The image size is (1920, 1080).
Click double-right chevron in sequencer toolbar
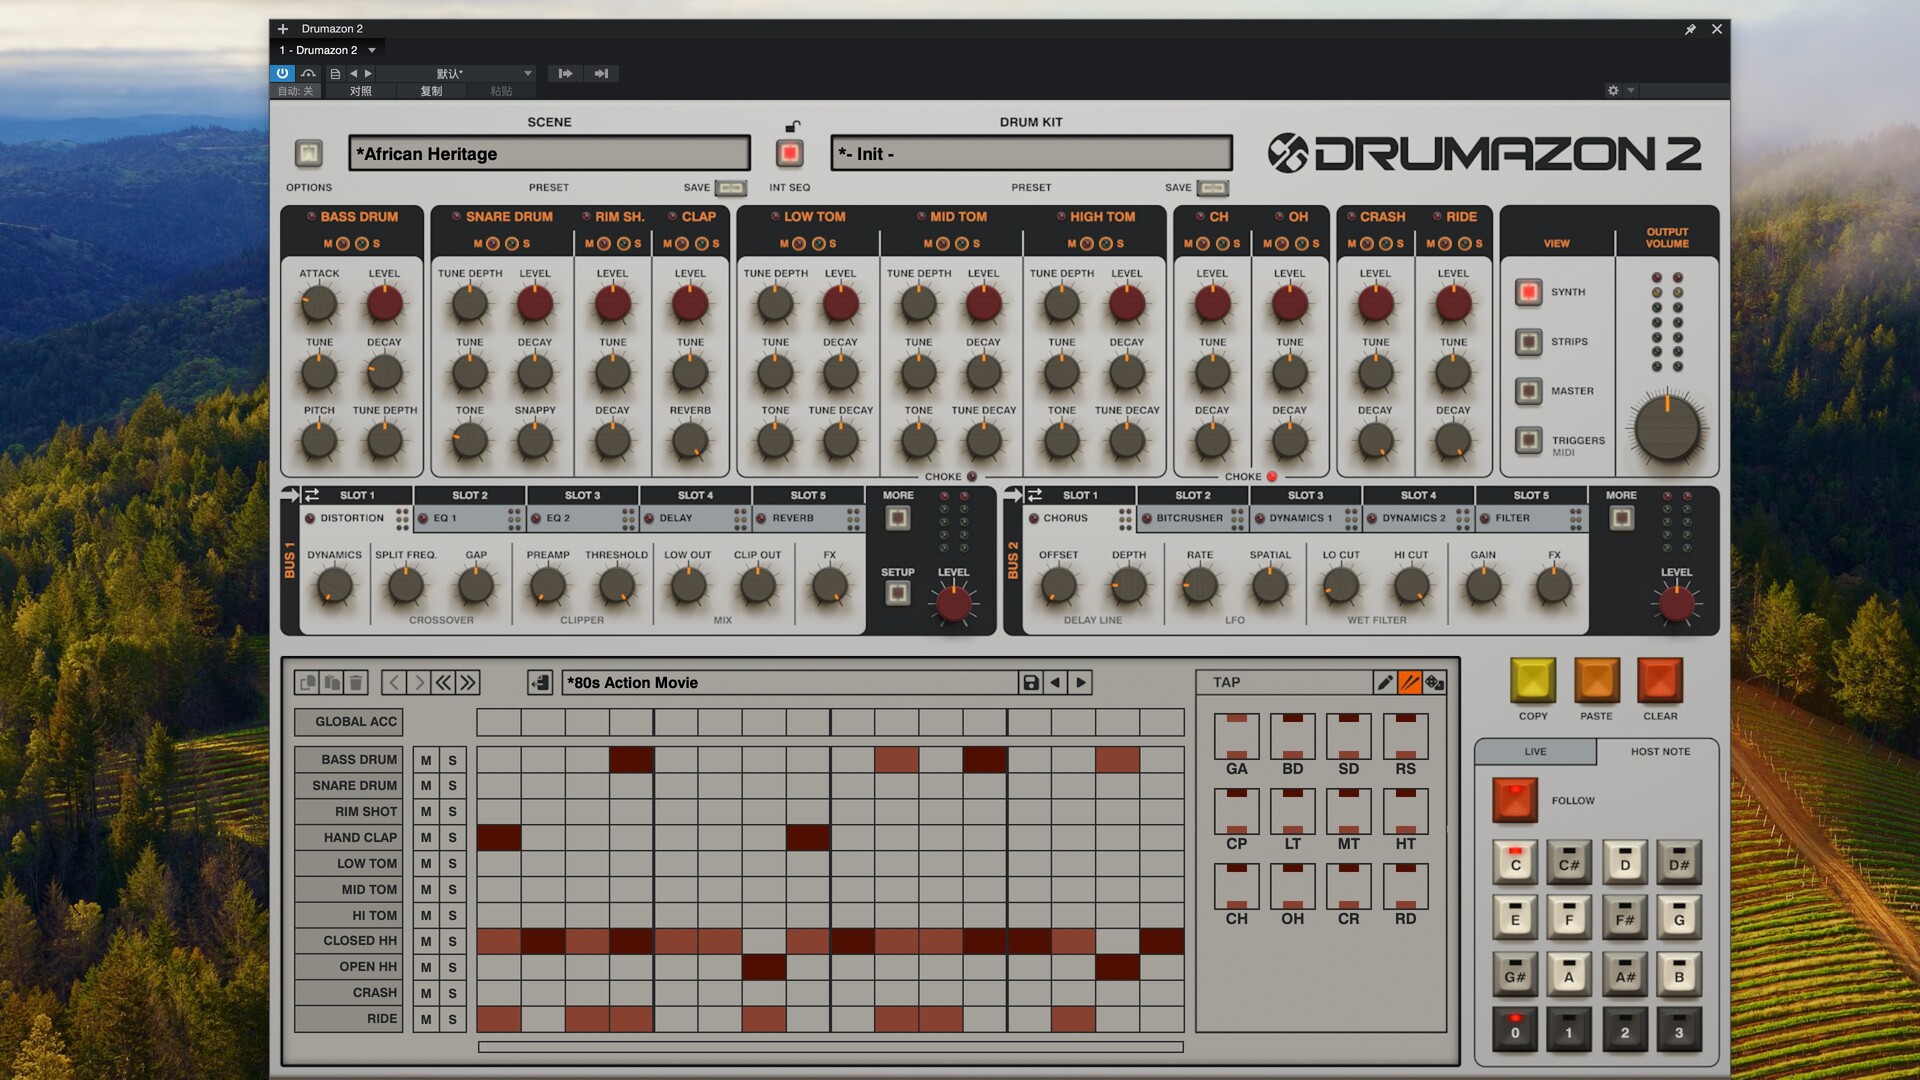[468, 683]
